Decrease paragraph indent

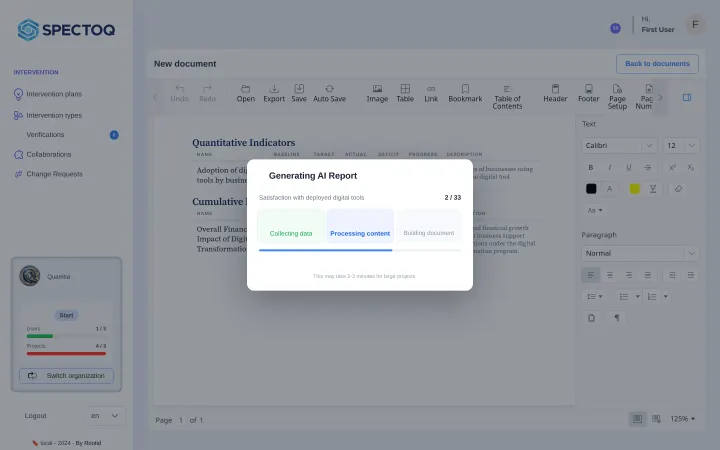pos(672,275)
